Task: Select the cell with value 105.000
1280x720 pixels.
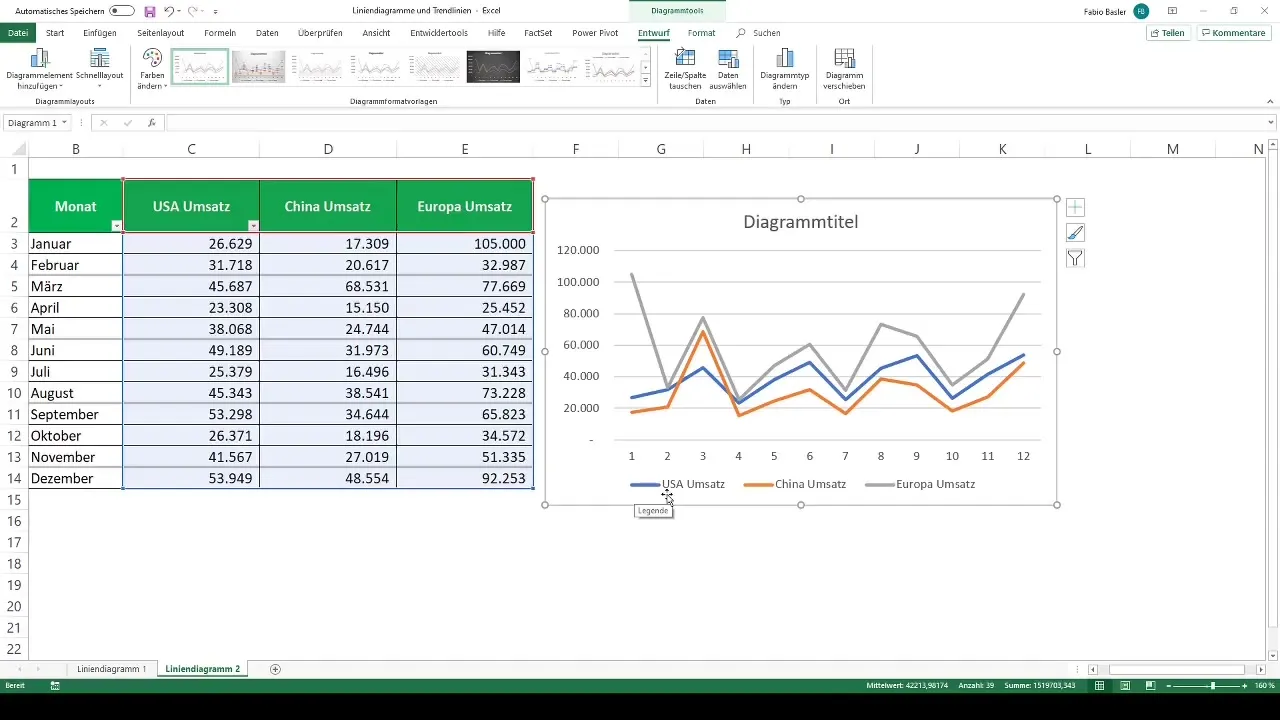Action: click(x=465, y=244)
